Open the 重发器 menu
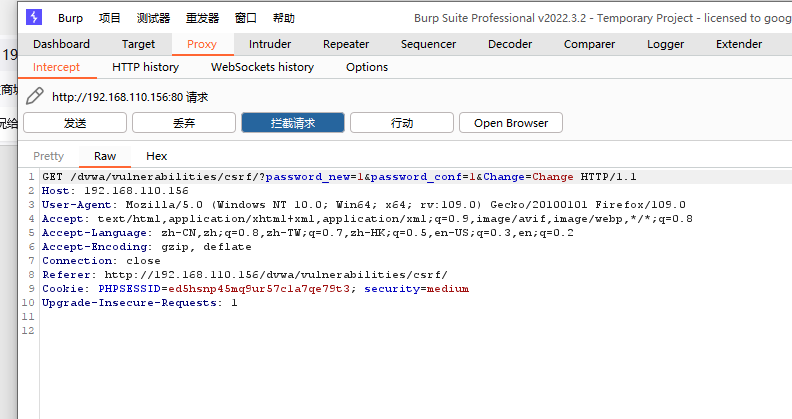Image resolution: width=792 pixels, height=419 pixels. pyautogui.click(x=202, y=18)
